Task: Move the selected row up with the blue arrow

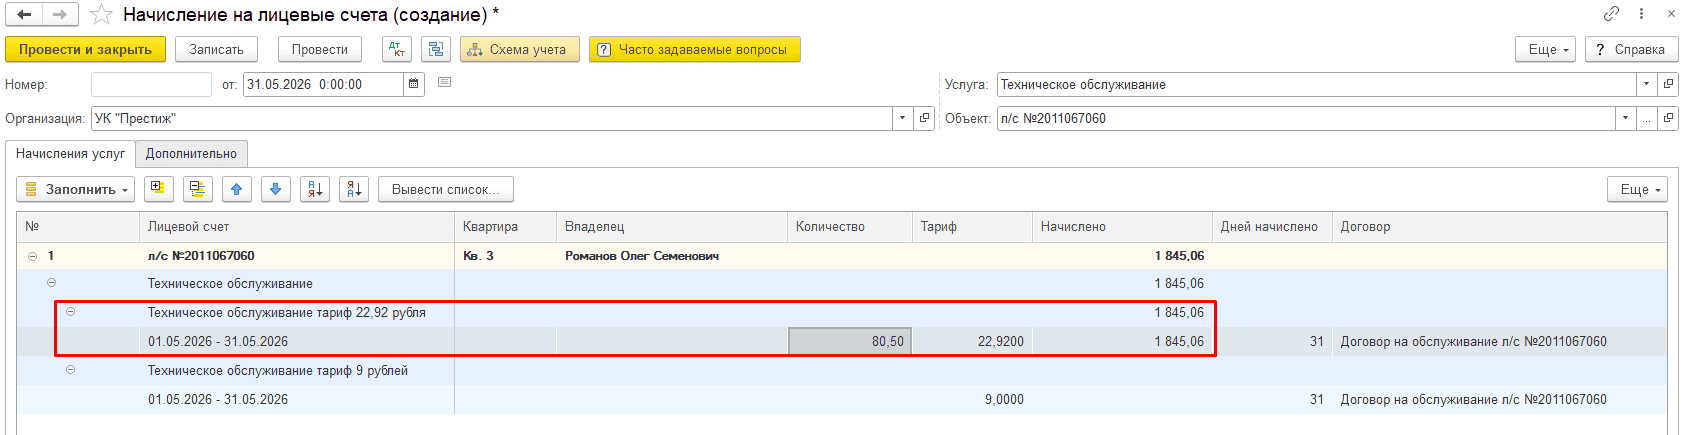Action: 236,189
